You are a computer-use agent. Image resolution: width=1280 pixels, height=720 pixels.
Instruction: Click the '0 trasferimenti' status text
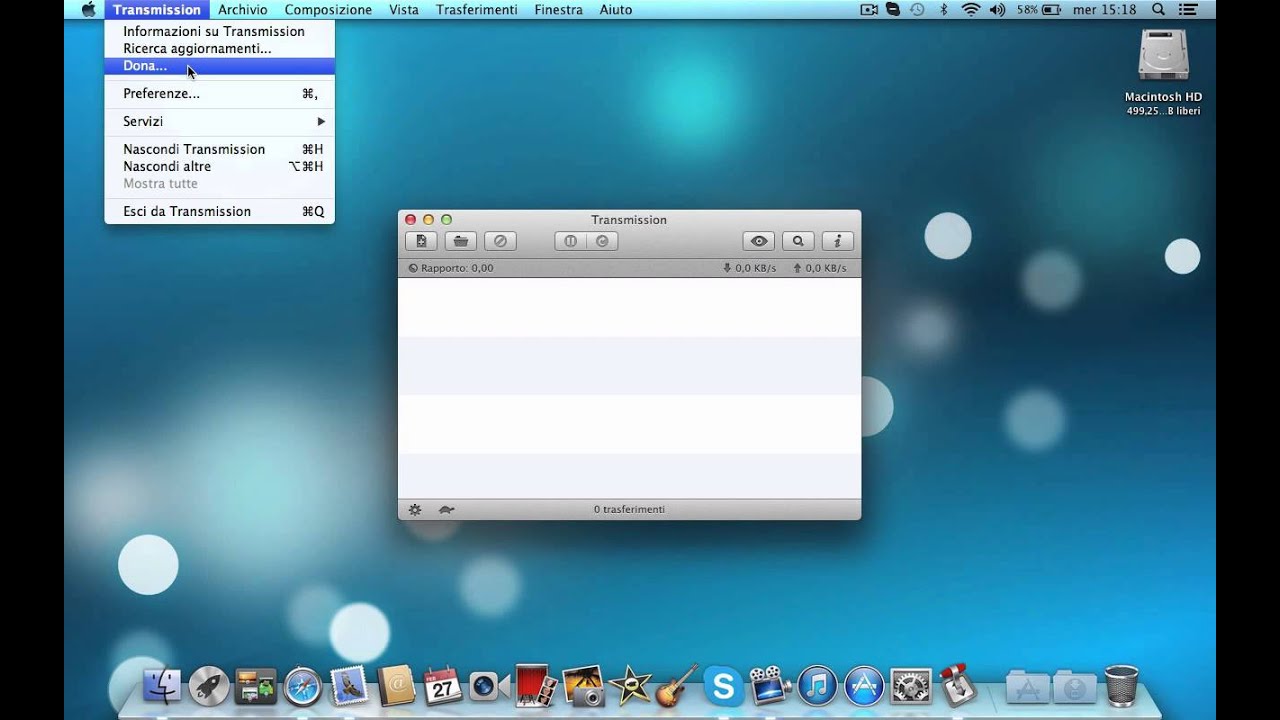click(x=629, y=509)
